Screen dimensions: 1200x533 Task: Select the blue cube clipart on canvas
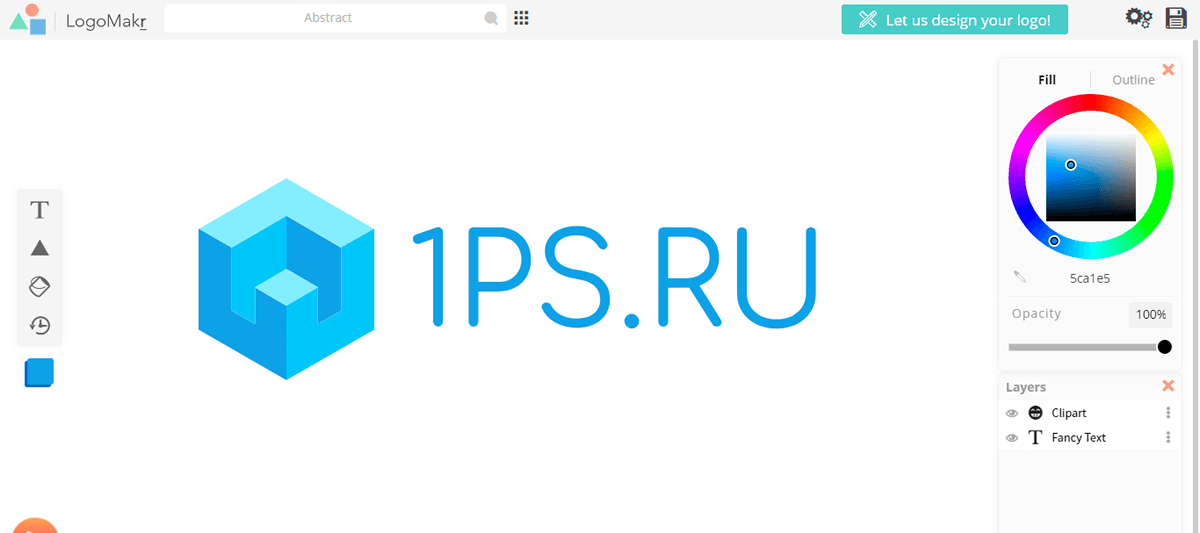286,279
